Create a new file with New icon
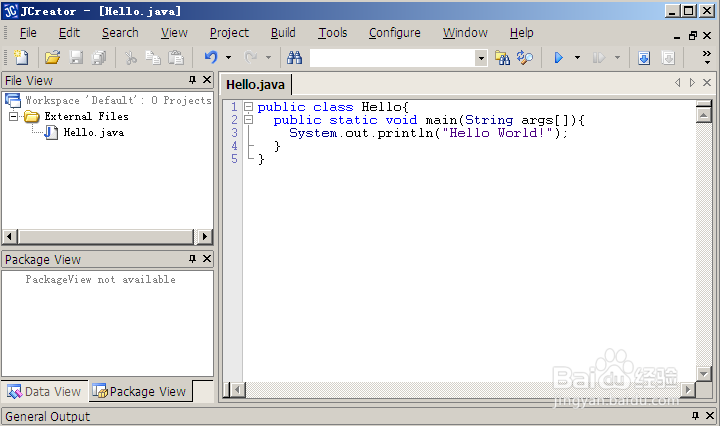 (21, 57)
